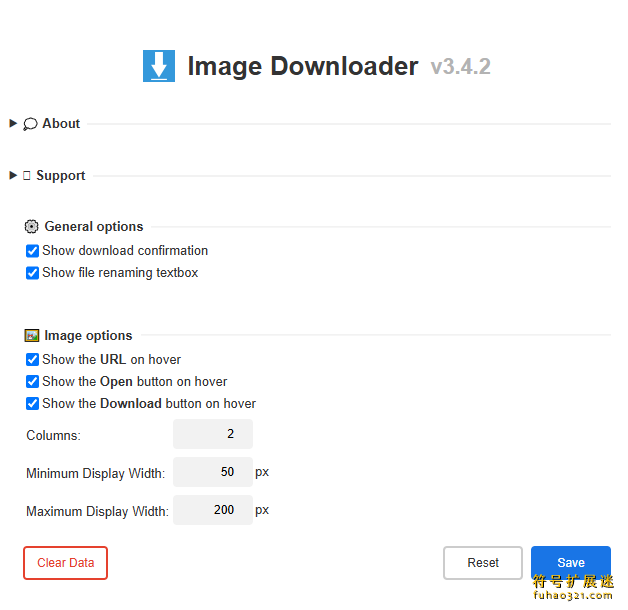Click the Minimum Display Width: label
This screenshot has height=610, width=628.
click(x=95, y=473)
